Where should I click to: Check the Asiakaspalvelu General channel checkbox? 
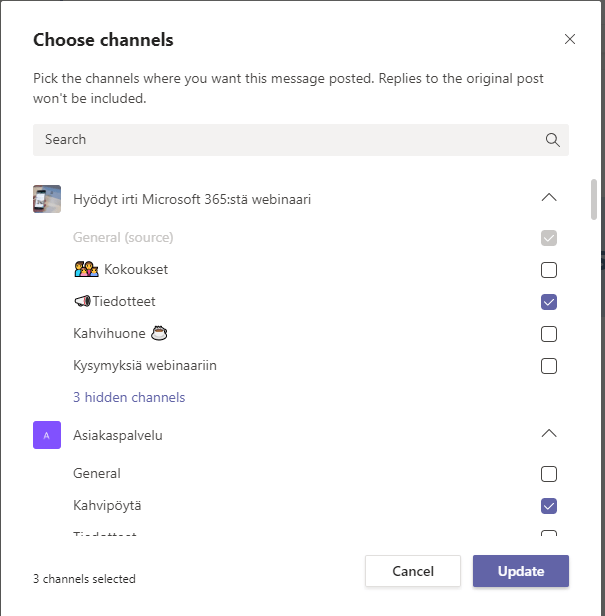point(548,474)
